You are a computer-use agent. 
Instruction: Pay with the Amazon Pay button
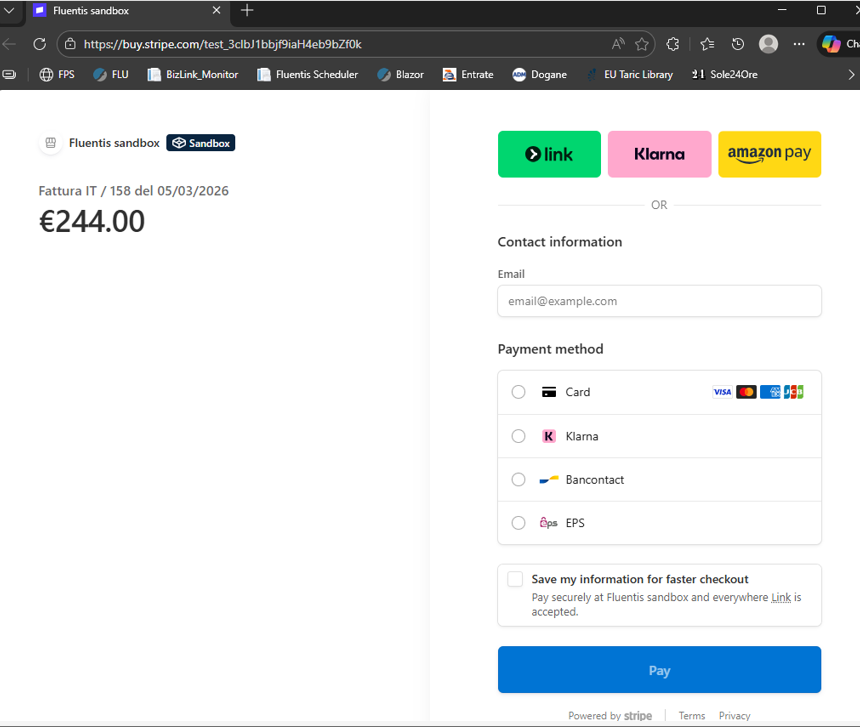770,154
